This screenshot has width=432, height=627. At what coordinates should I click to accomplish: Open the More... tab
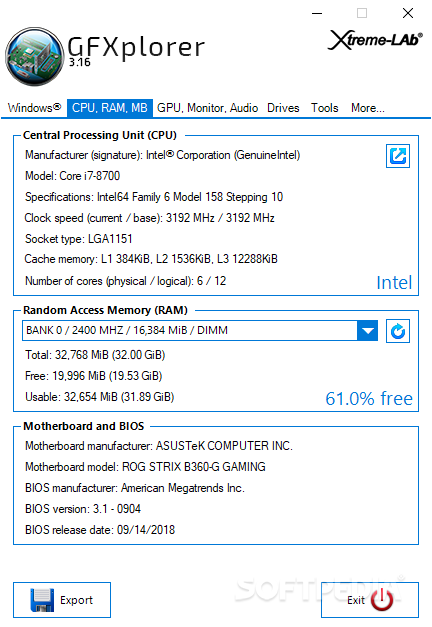(x=368, y=108)
